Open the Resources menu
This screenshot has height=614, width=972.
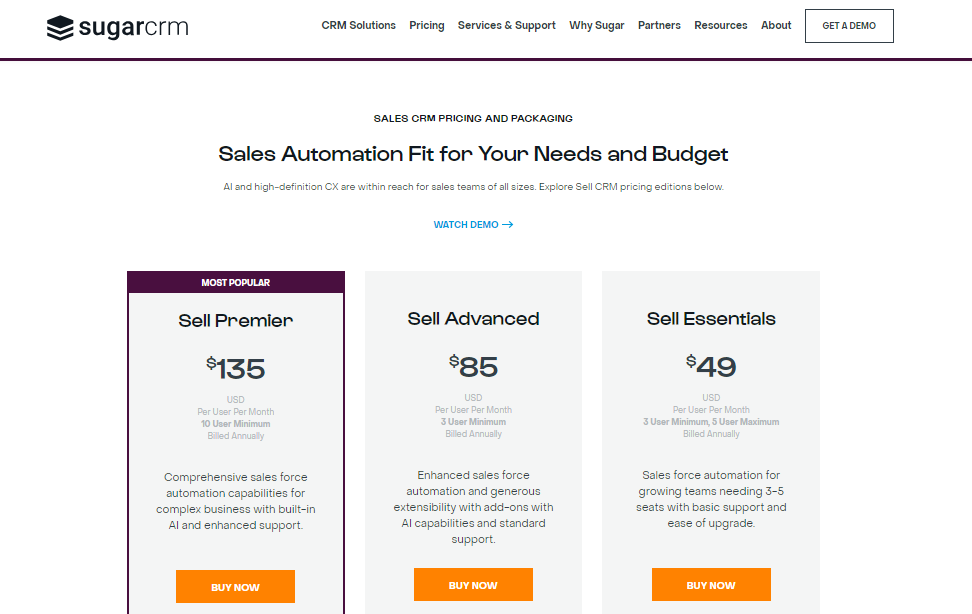coord(720,25)
